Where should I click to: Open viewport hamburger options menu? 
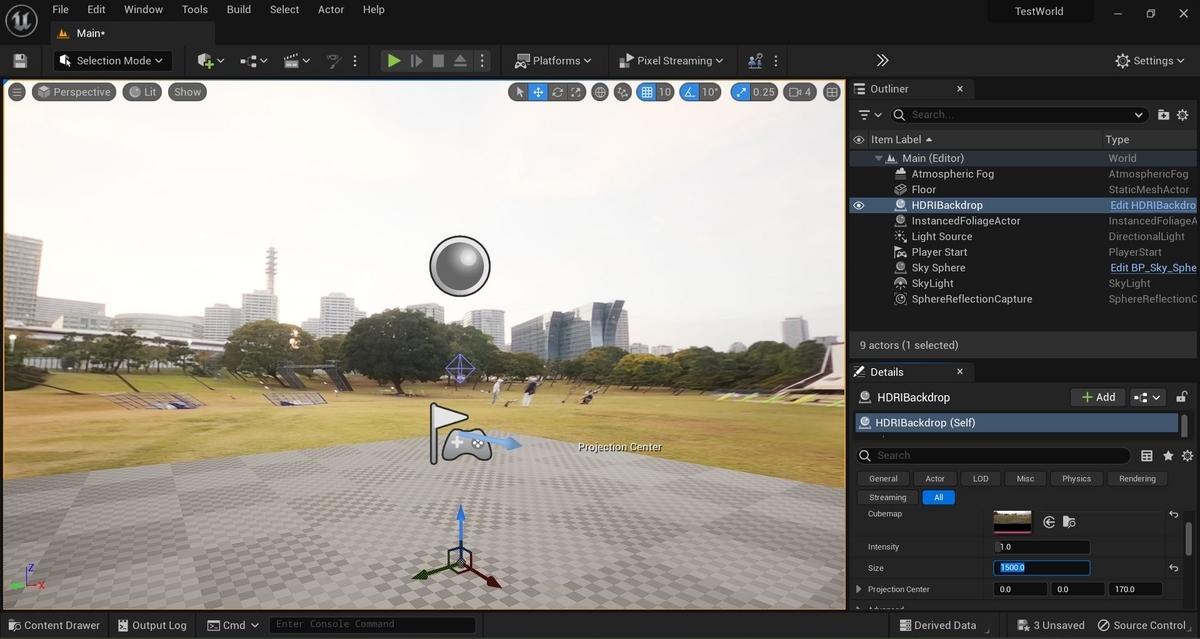(x=17, y=92)
